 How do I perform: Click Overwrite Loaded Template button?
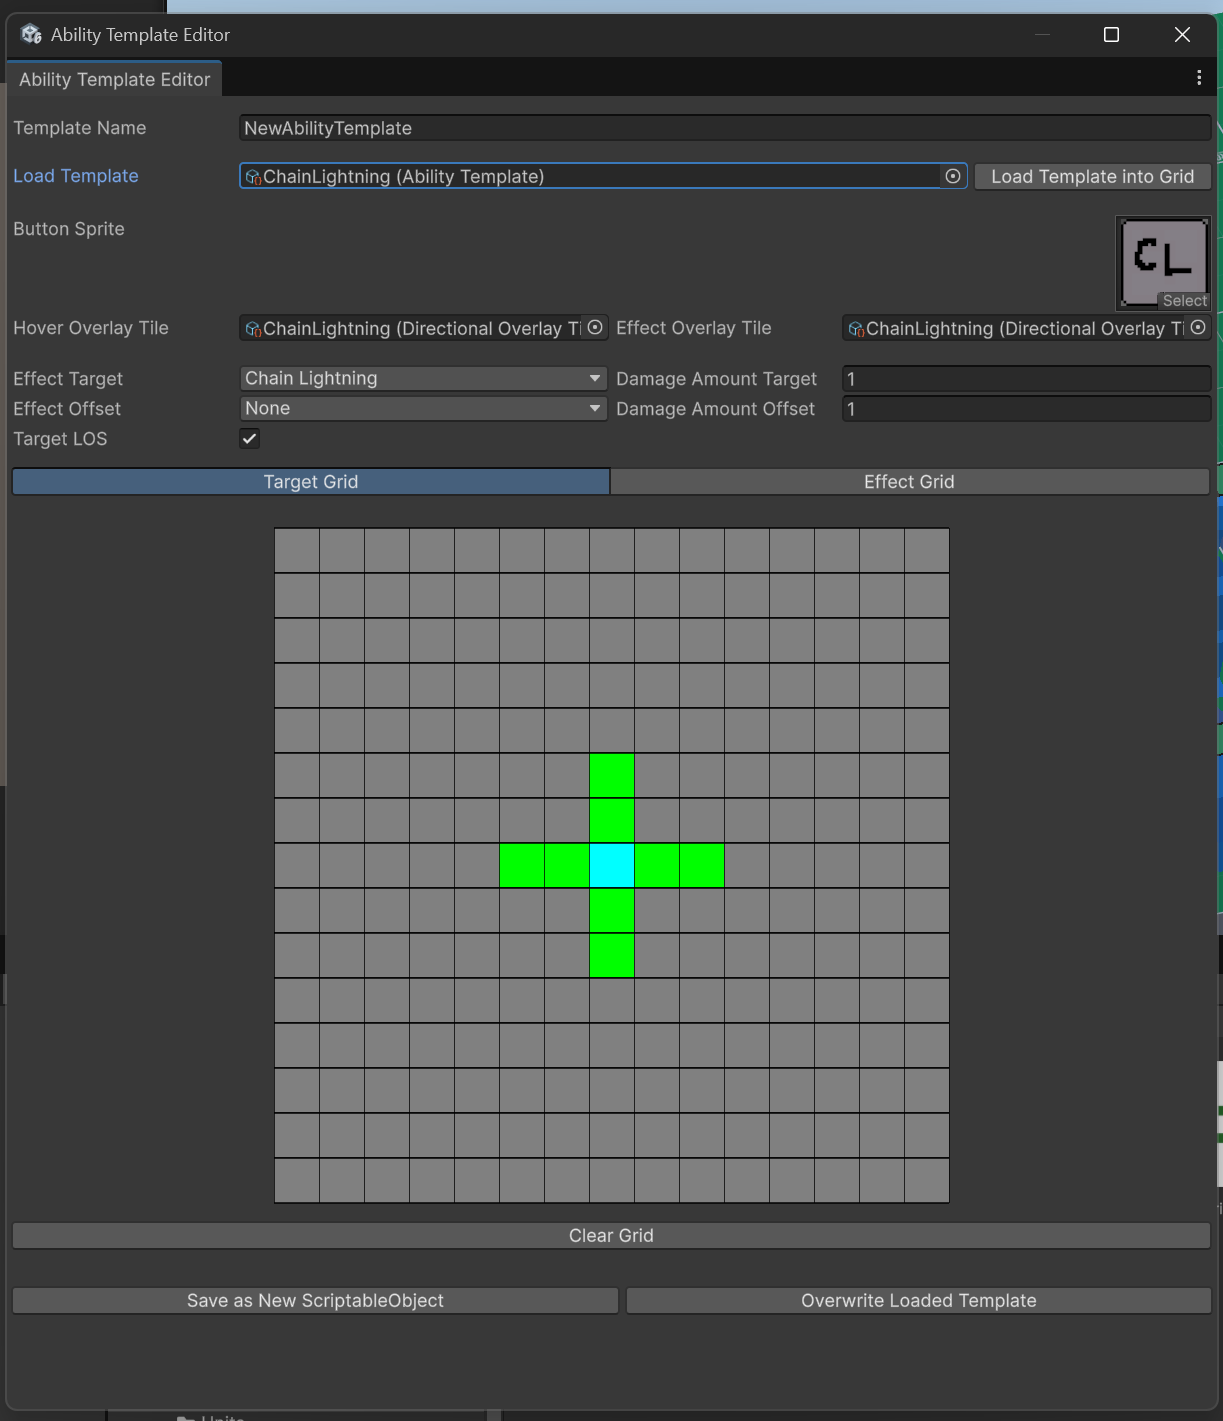click(x=918, y=1300)
